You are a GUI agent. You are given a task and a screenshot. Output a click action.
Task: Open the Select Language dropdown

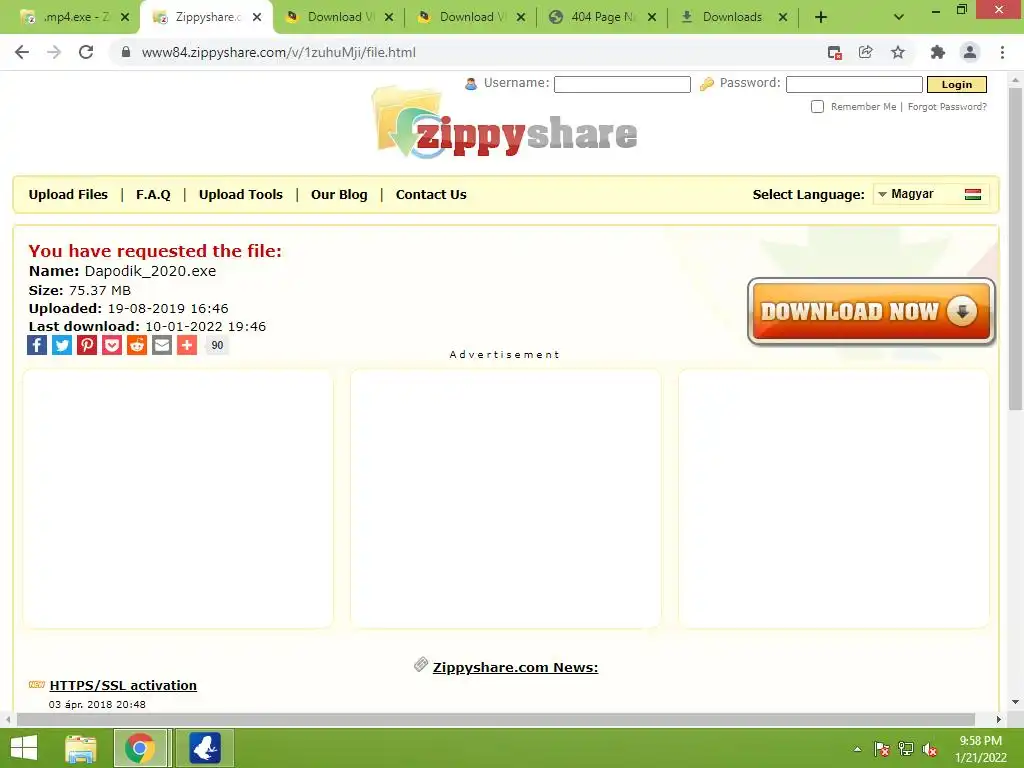pos(930,194)
